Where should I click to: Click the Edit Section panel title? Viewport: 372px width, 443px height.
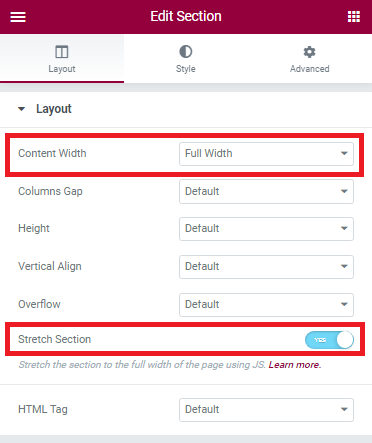click(x=186, y=16)
